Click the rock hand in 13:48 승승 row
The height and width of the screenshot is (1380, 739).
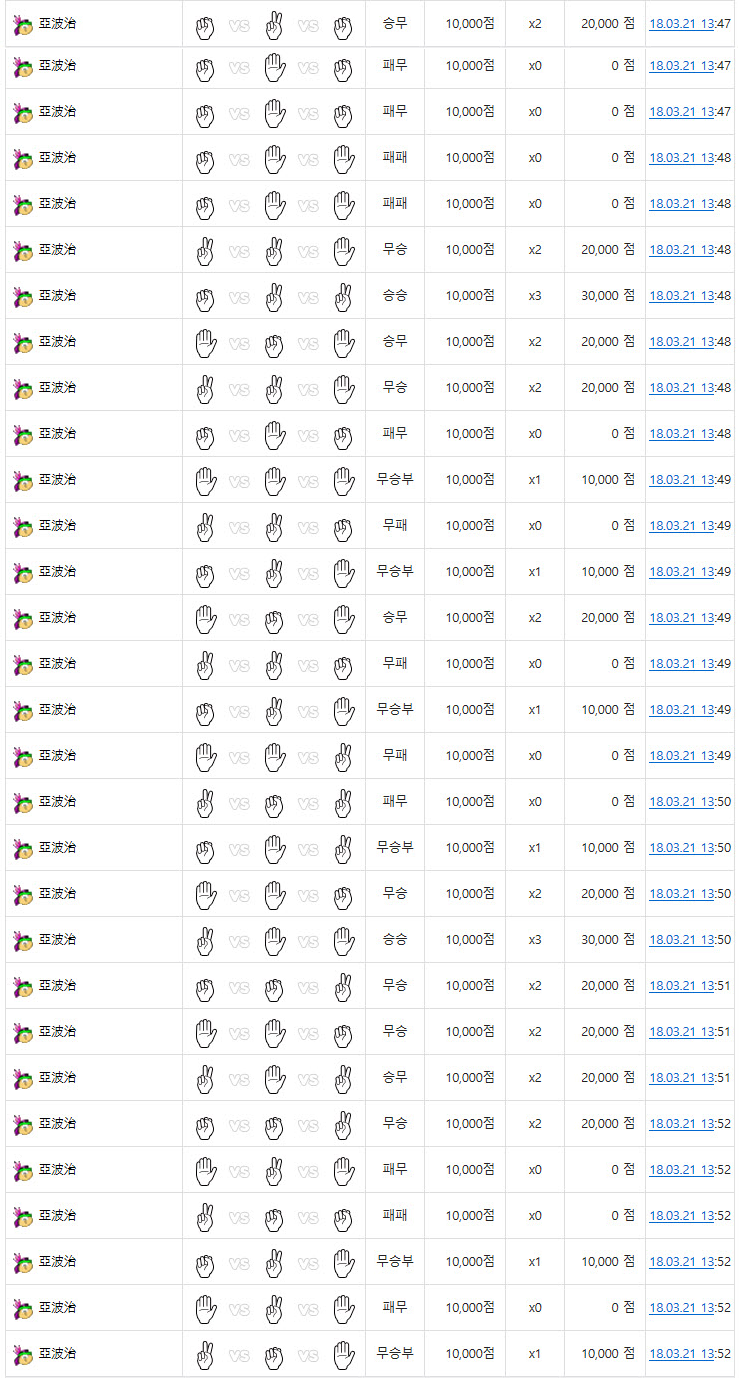click(205, 298)
